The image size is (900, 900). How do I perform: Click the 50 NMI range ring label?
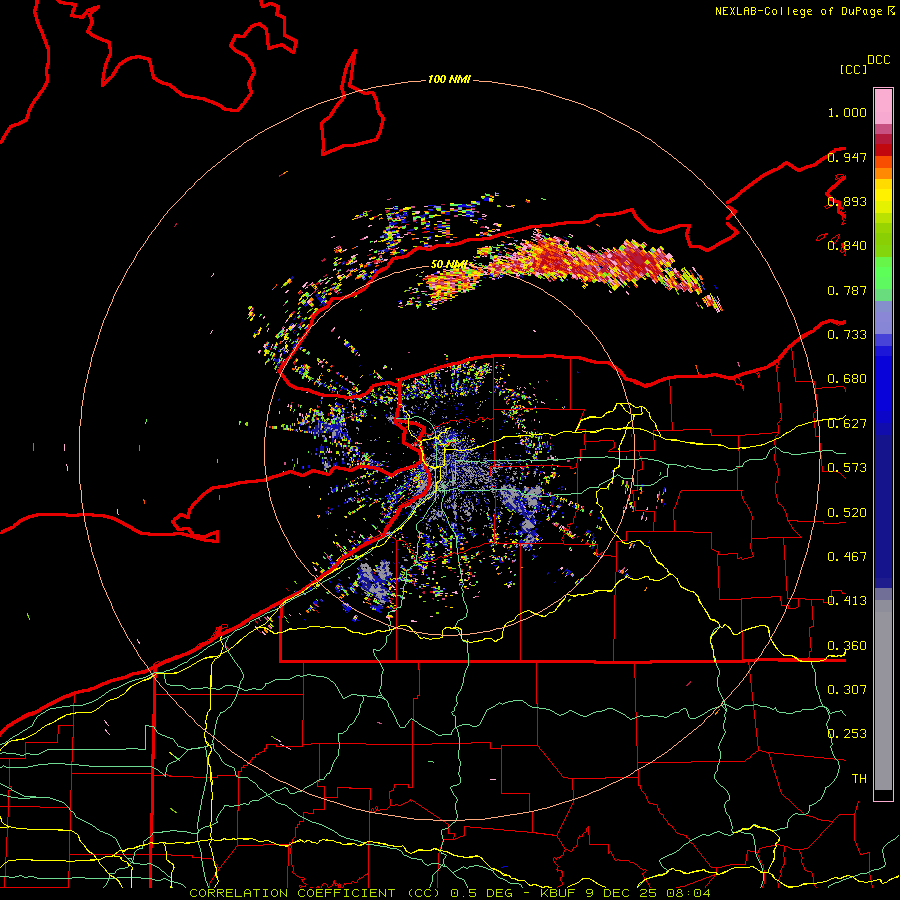coord(449,264)
